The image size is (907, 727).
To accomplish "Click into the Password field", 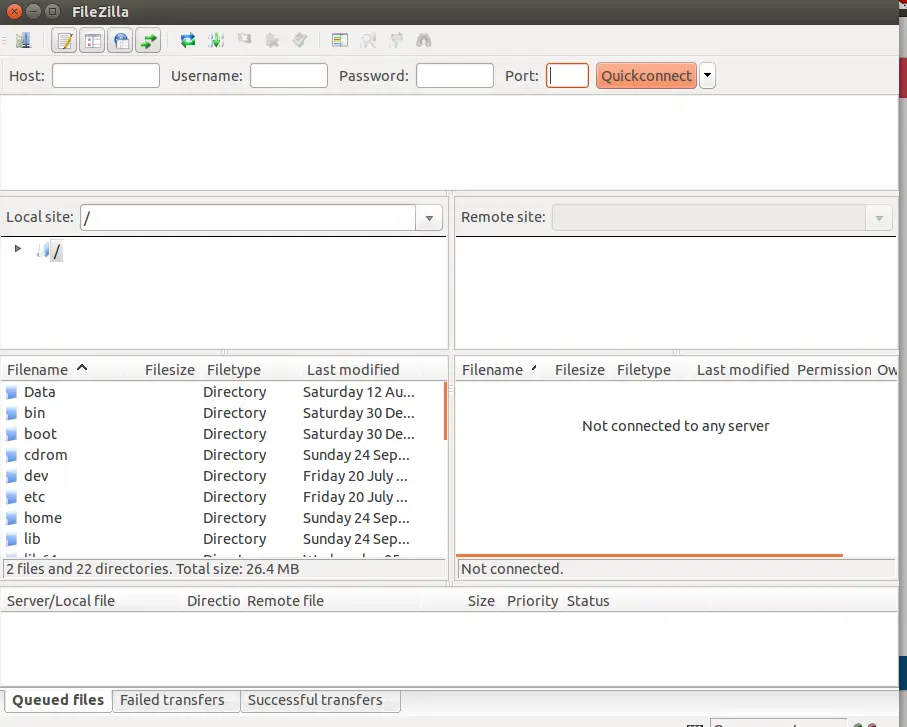I will click(x=455, y=76).
